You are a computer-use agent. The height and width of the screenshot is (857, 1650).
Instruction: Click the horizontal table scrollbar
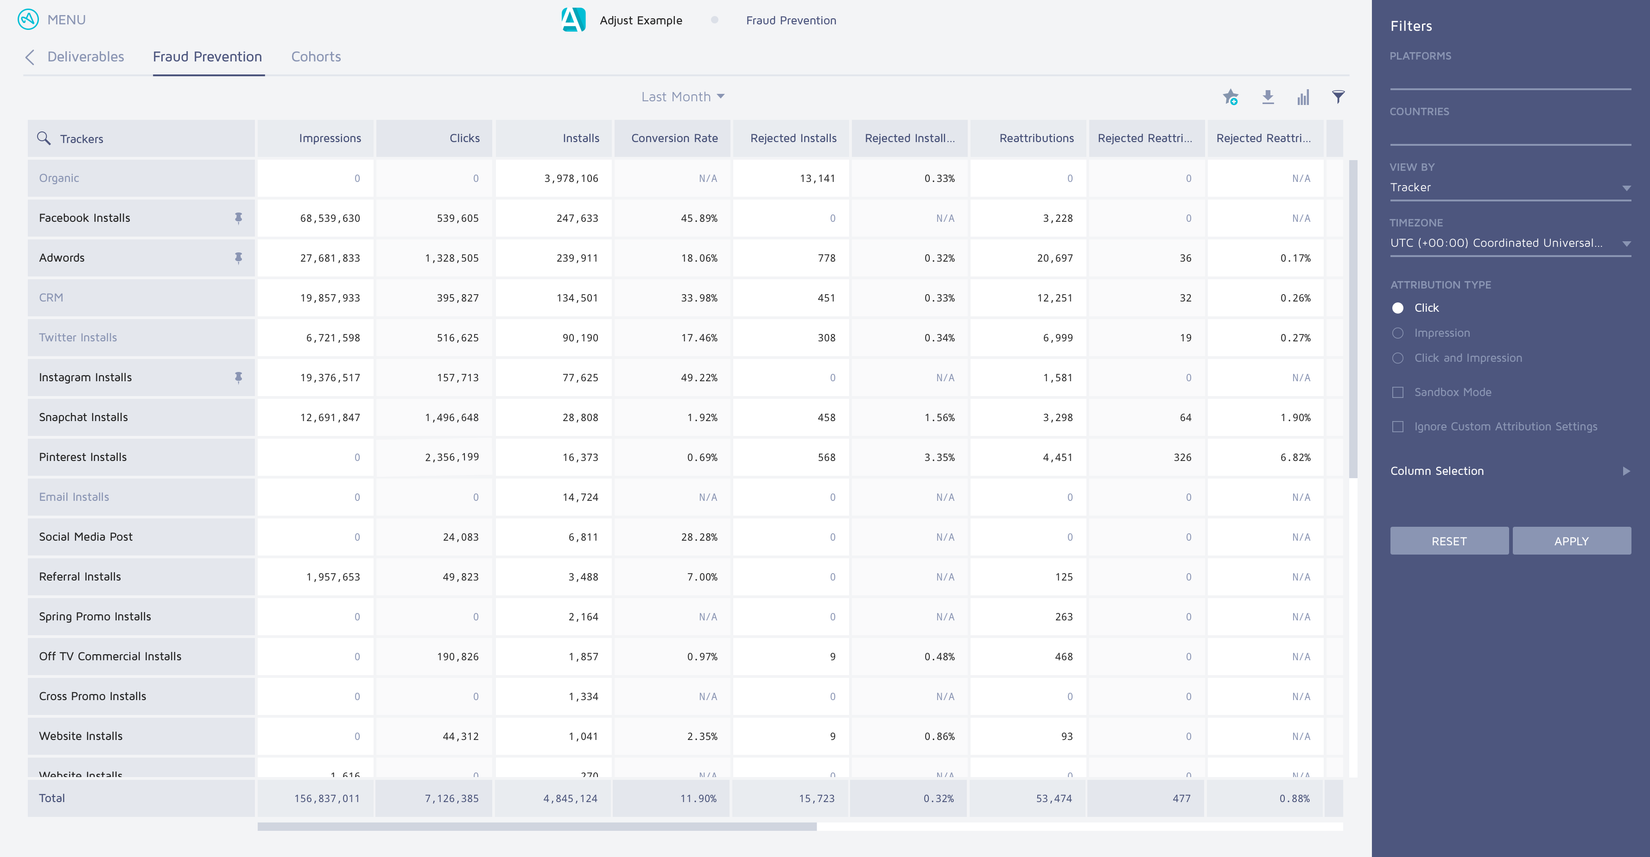tap(537, 827)
